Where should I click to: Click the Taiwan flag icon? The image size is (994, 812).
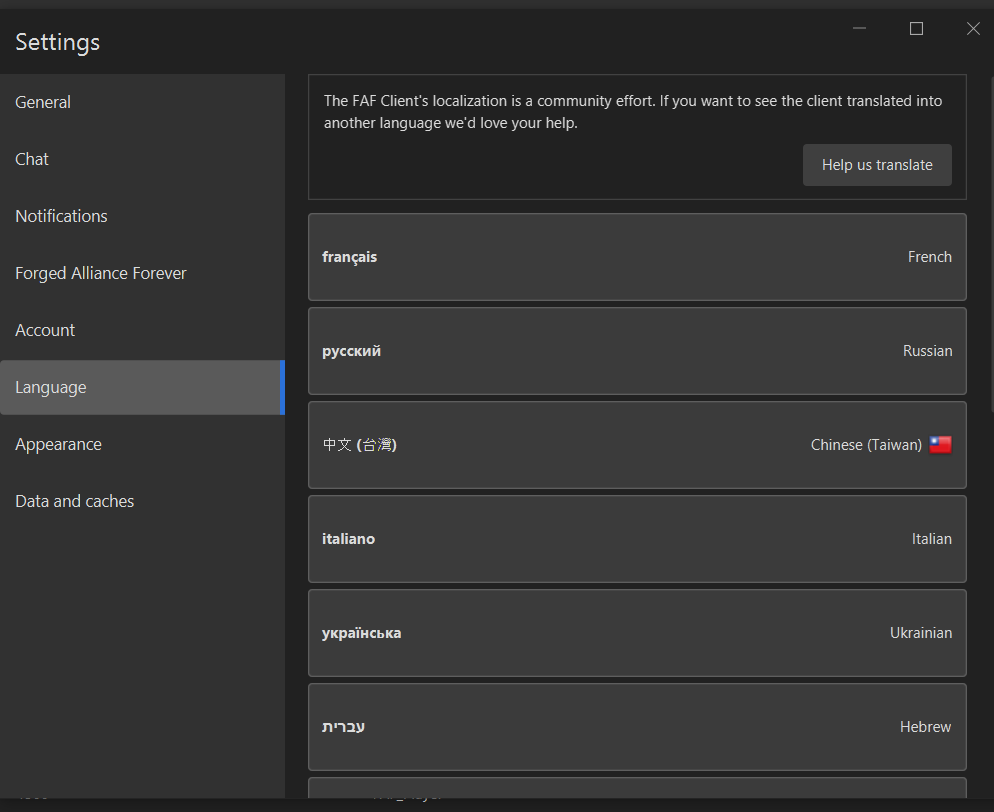coord(940,445)
